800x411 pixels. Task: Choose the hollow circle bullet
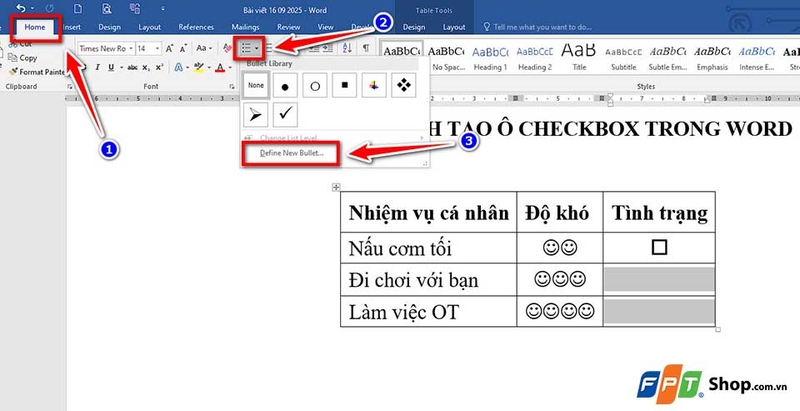click(315, 85)
